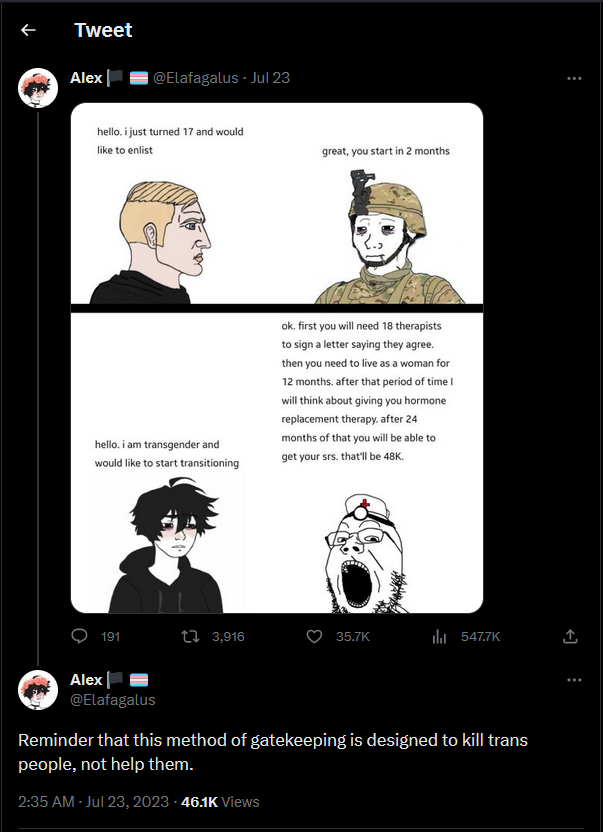Open the 2:35 AM · Jul 23, 2023 timestamp
Screen dimensions: 603x832
[x=93, y=801]
